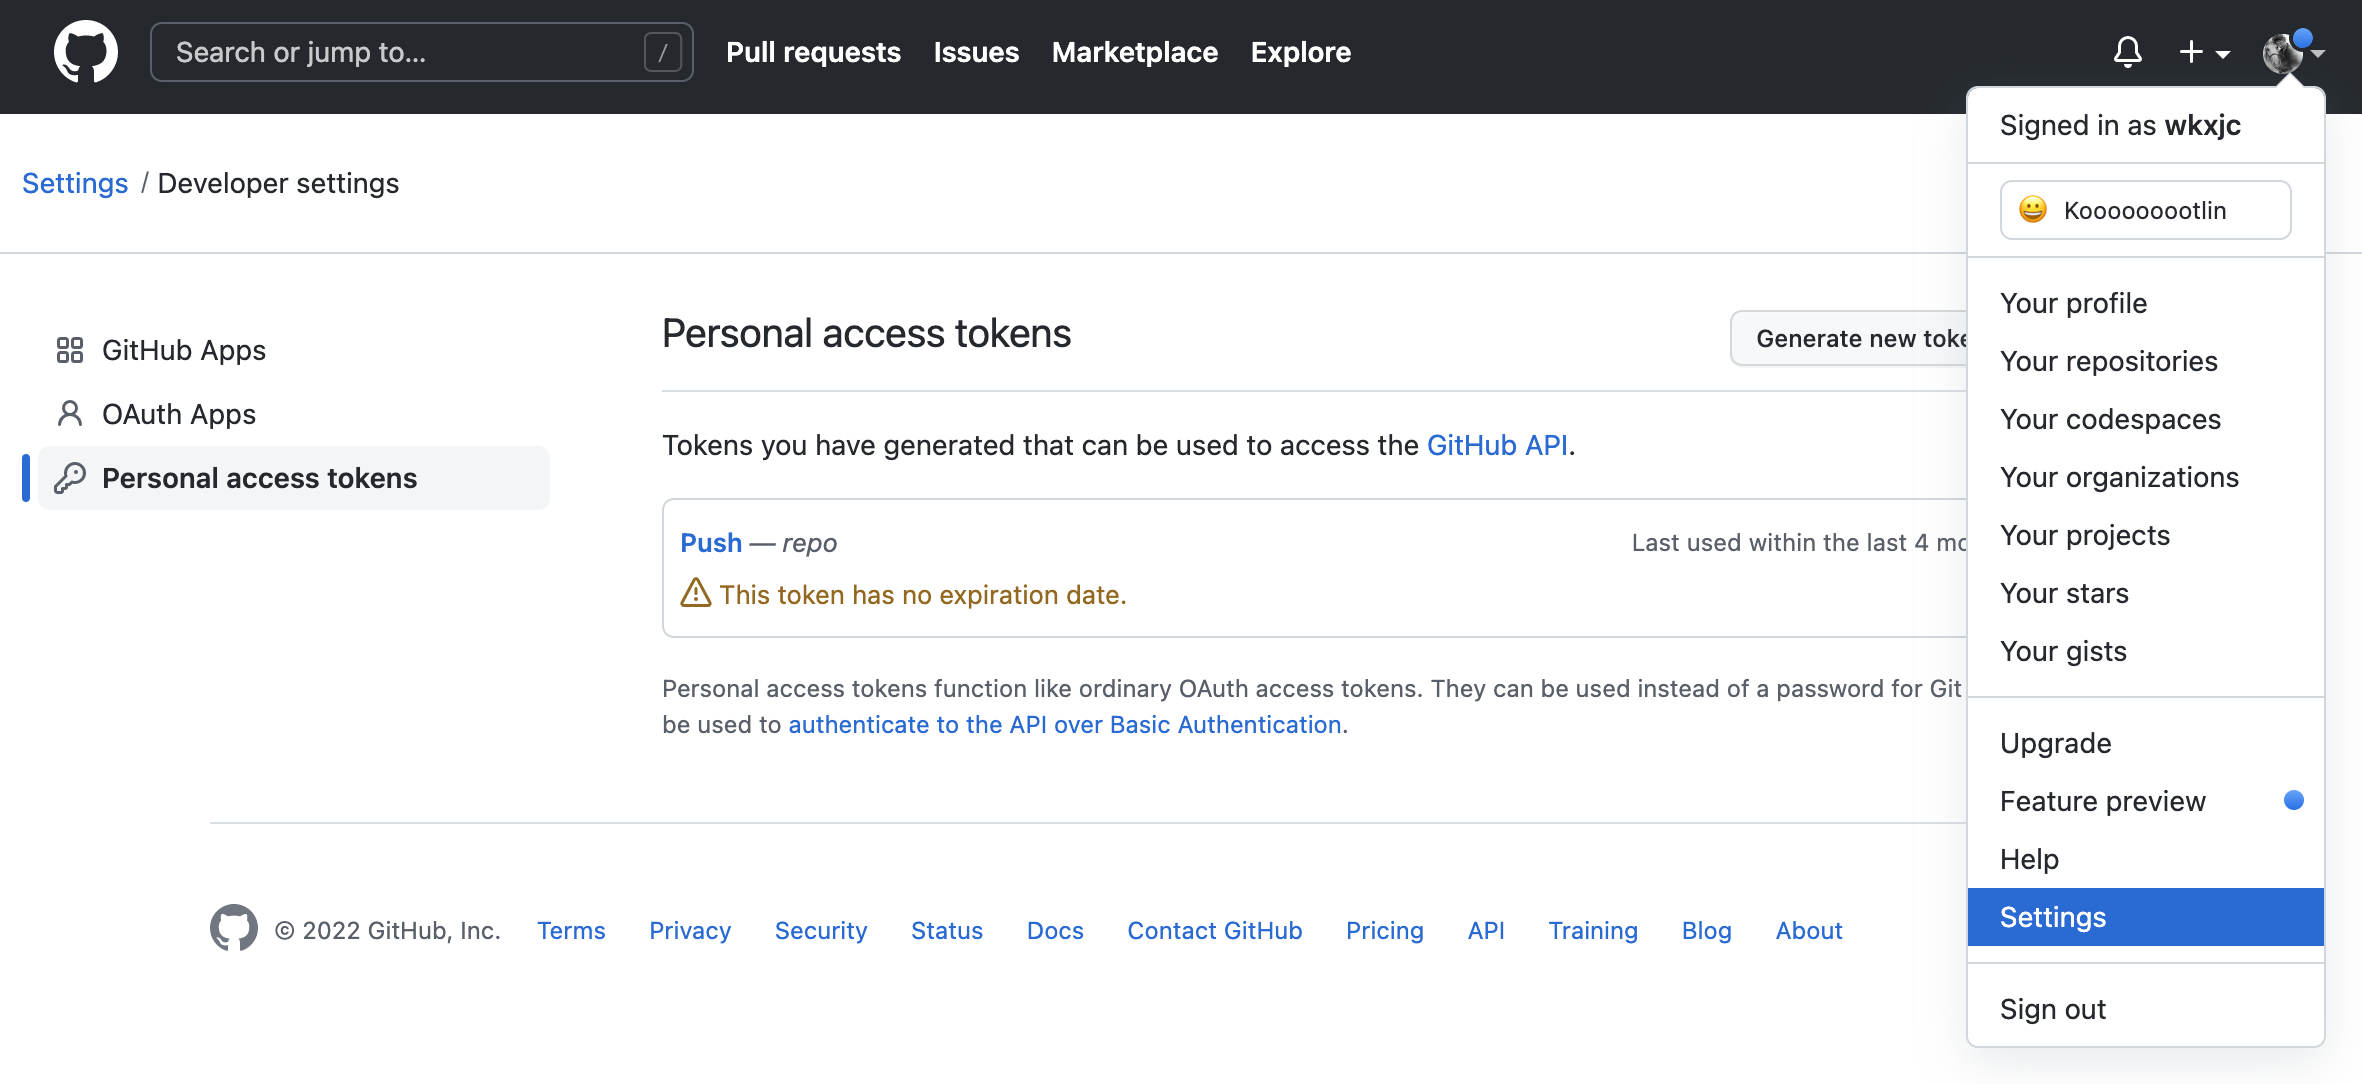Click the key icon for Personal access tokens
This screenshot has width=2362, height=1084.
pyautogui.click(x=69, y=478)
